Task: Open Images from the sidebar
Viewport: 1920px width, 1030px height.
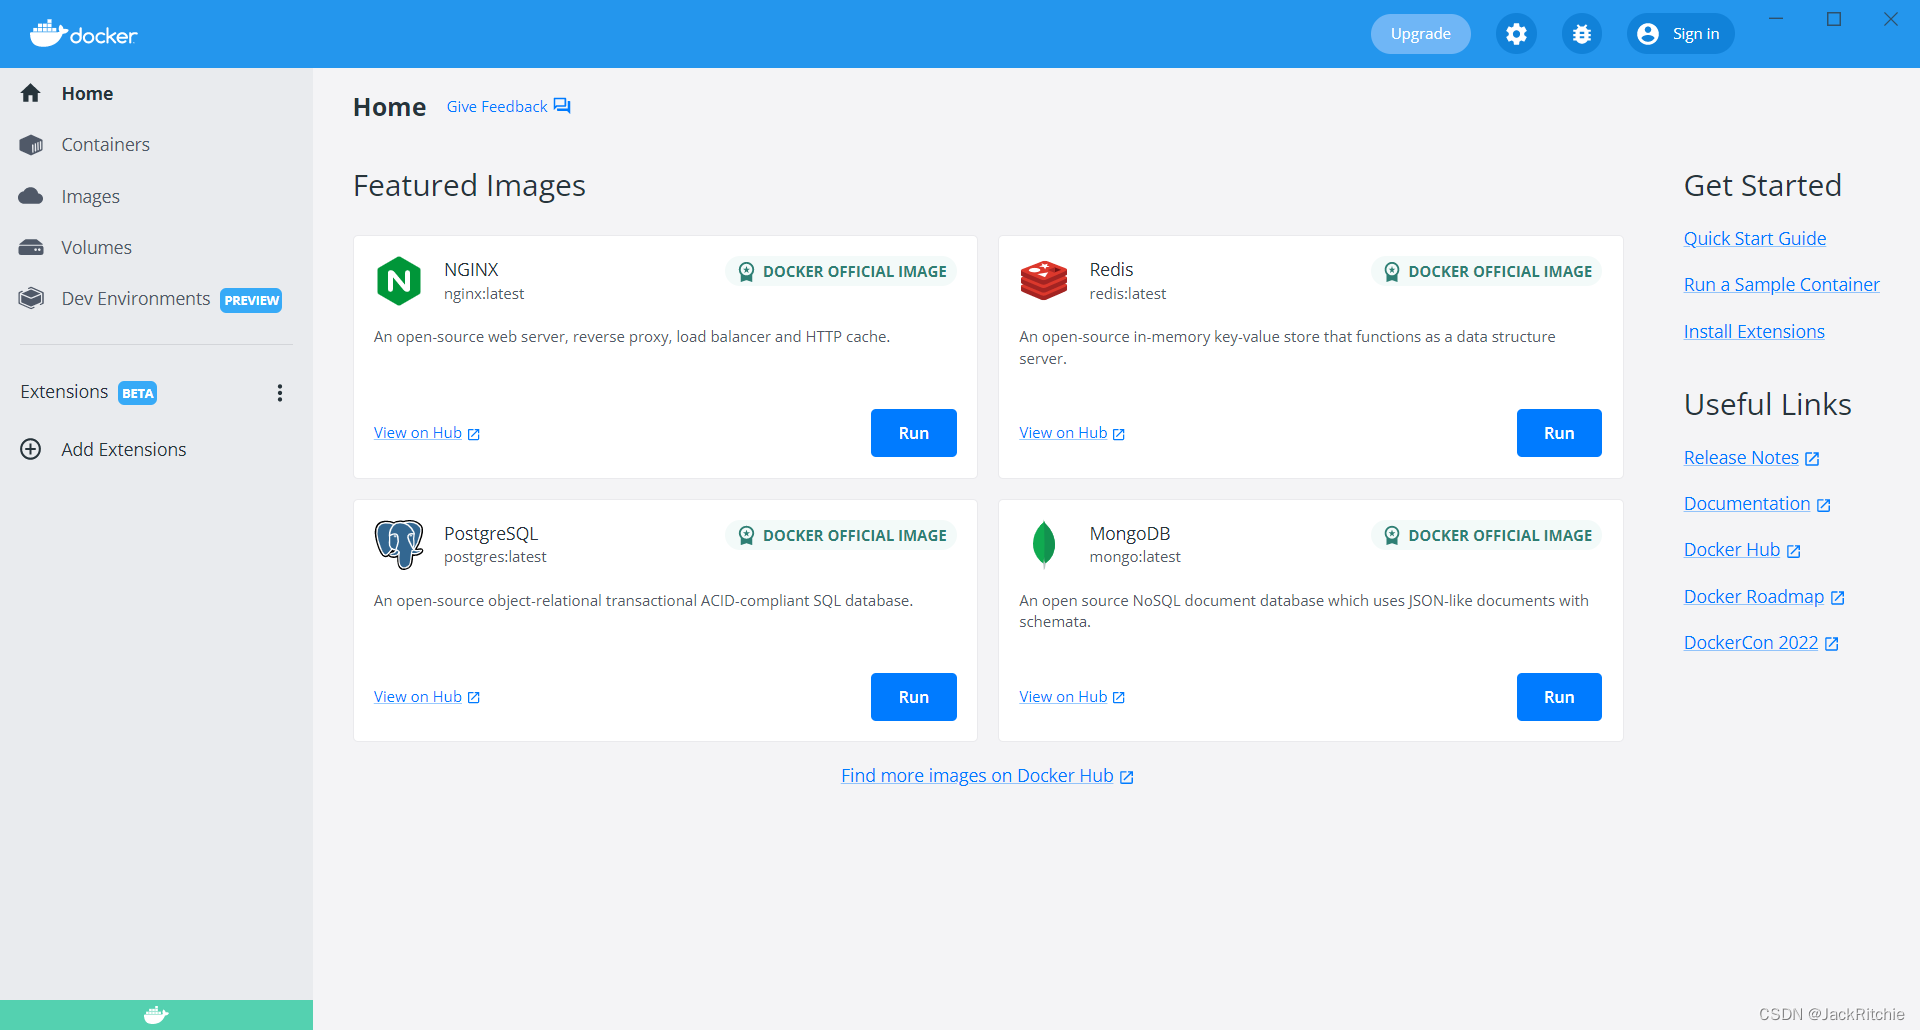Action: click(x=91, y=196)
